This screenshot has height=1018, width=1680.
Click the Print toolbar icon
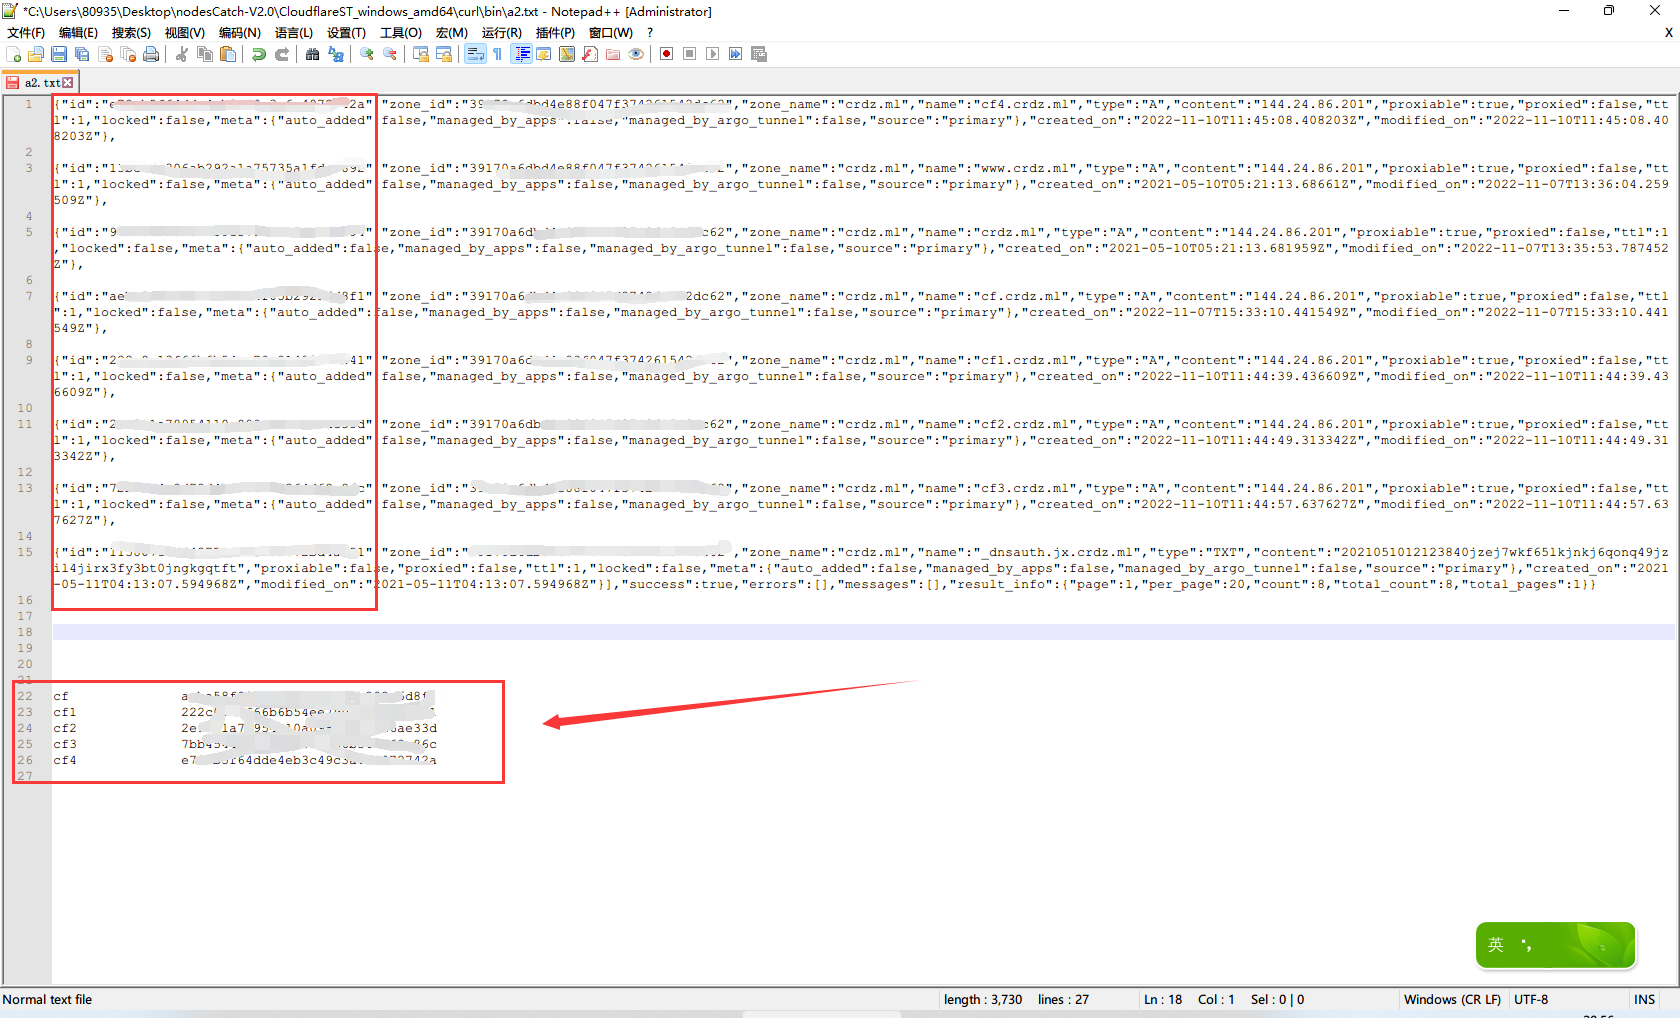pyautogui.click(x=151, y=54)
